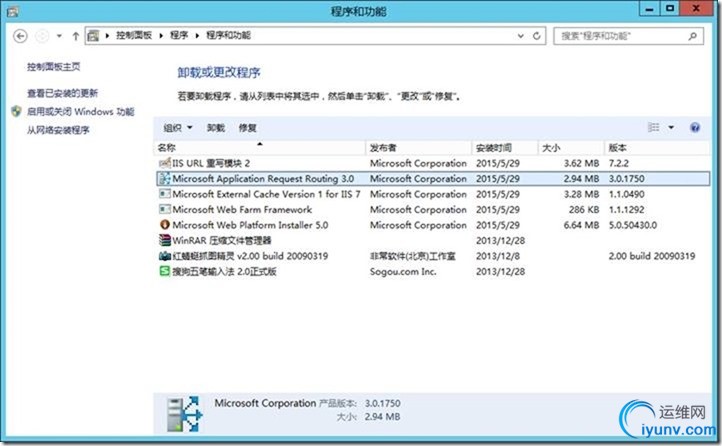Select 程序 breadcrumb in address bar

[179, 35]
